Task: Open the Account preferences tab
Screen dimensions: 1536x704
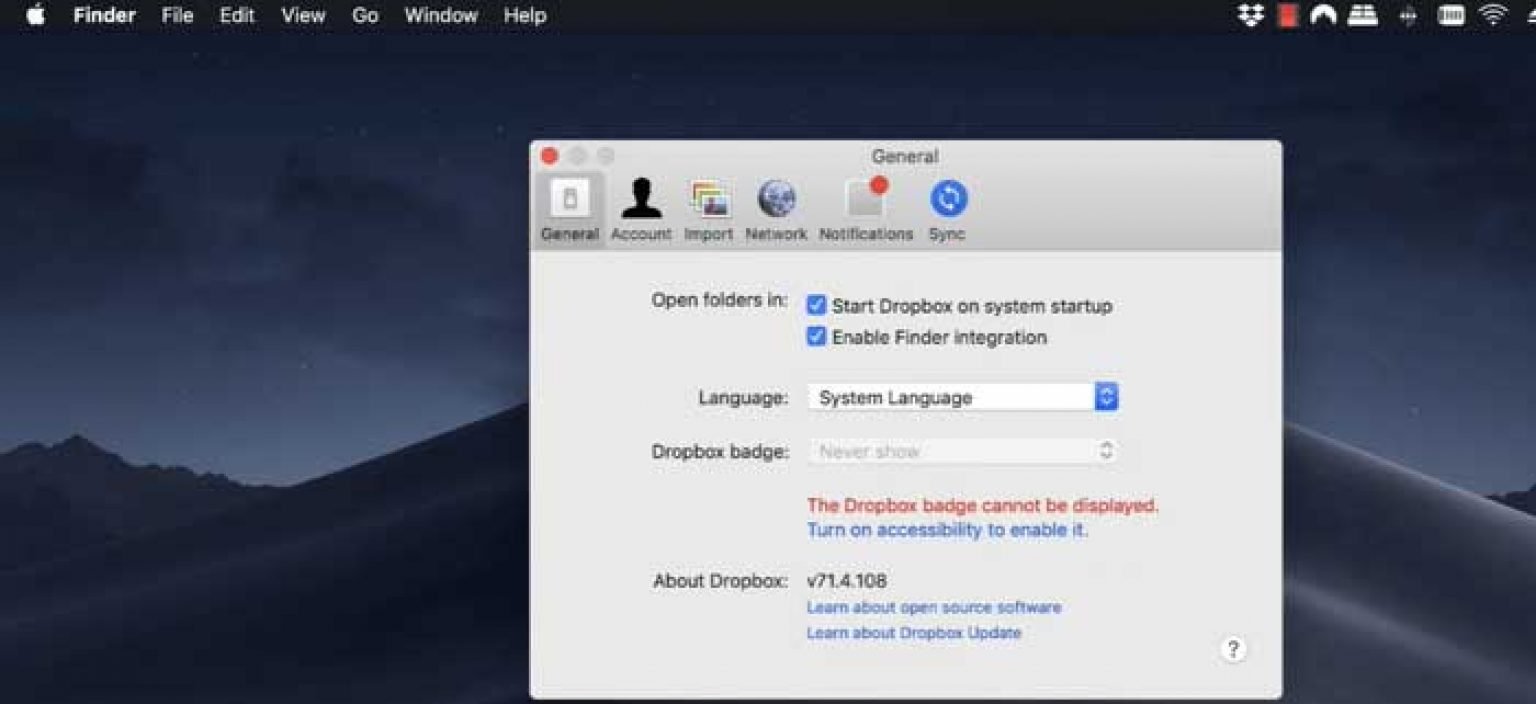Action: click(x=641, y=210)
